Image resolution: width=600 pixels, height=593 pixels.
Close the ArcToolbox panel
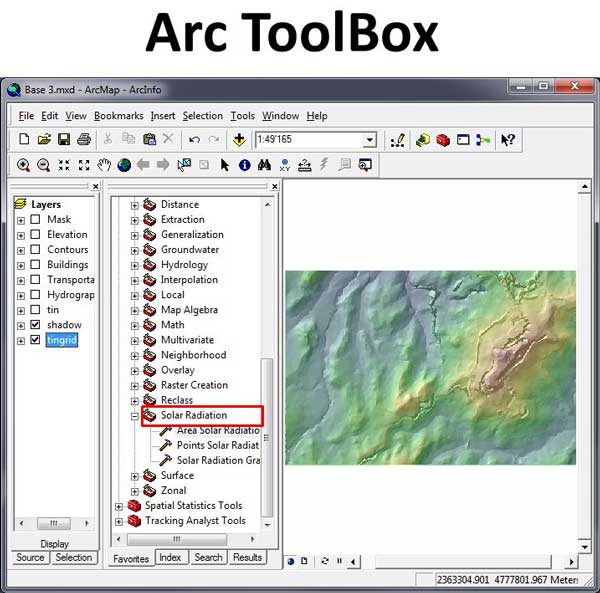click(275, 186)
